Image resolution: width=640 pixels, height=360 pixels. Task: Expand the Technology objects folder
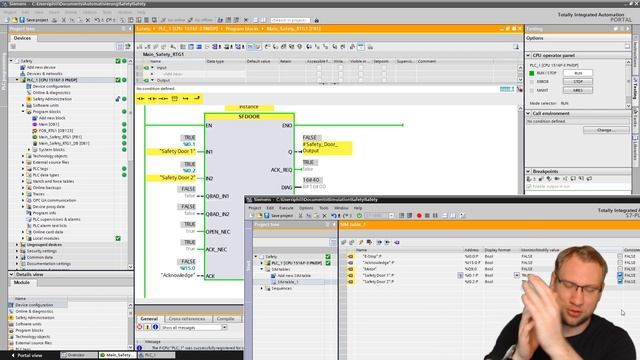pos(23,156)
